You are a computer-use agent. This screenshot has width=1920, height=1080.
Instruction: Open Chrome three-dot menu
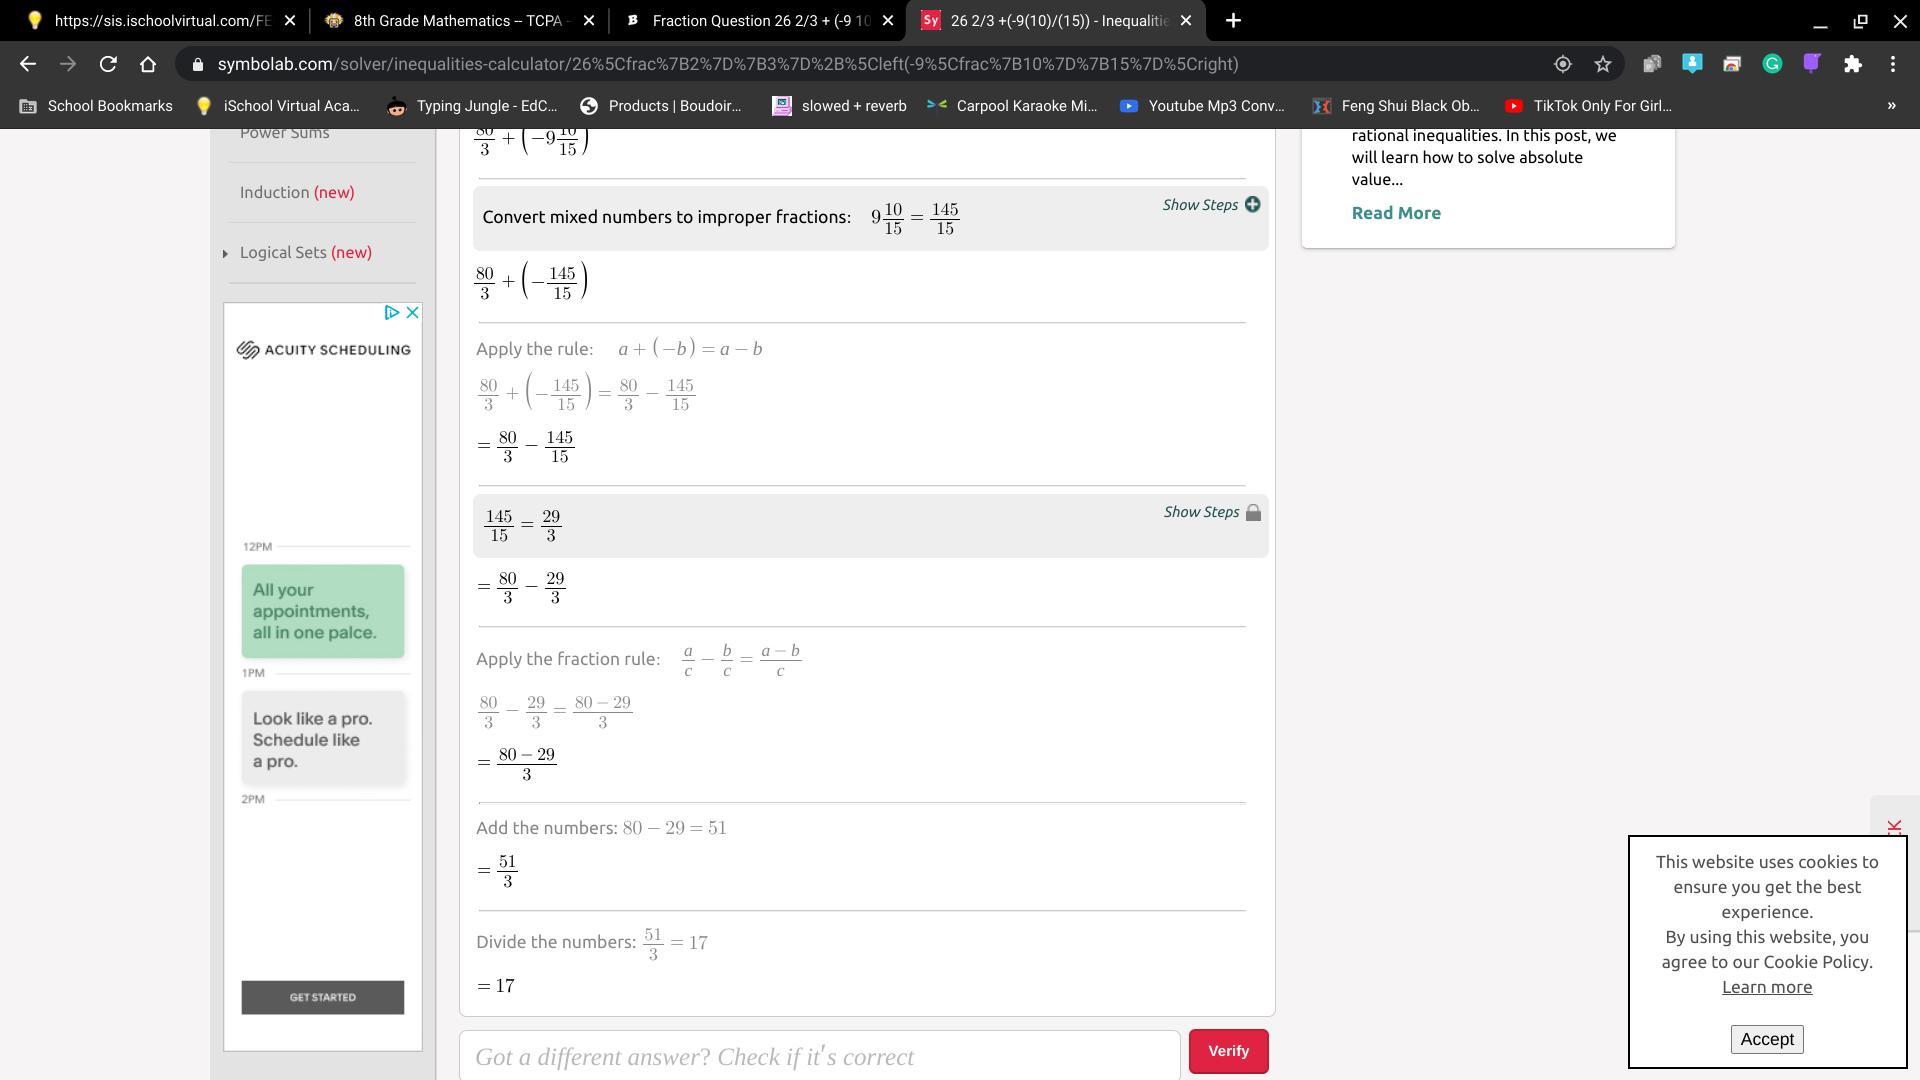pos(1893,64)
